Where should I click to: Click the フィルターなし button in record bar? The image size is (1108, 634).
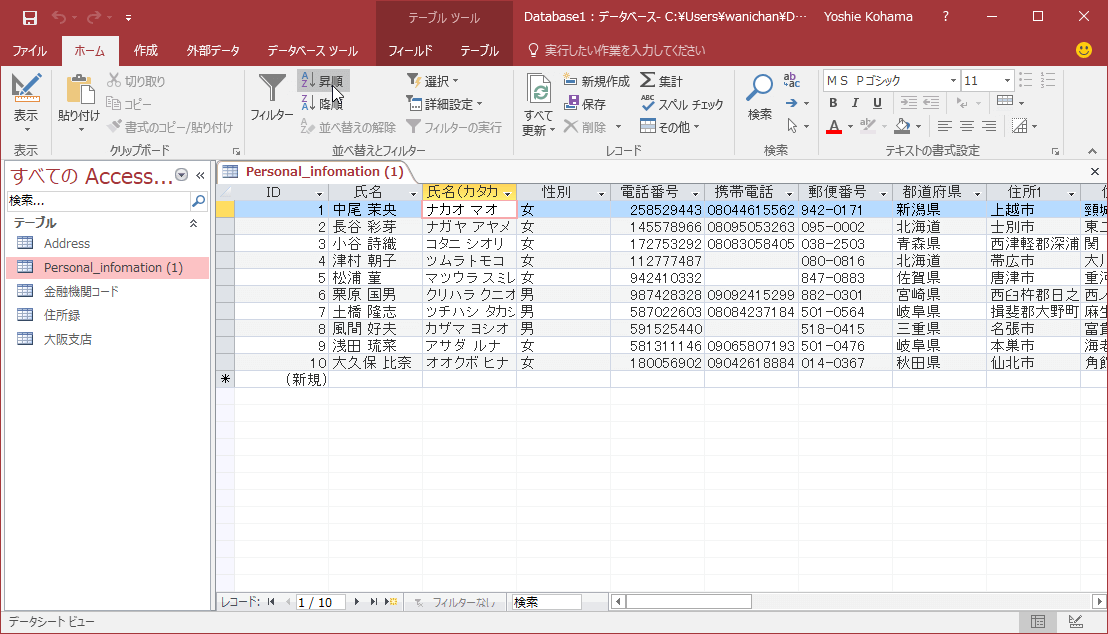[455, 602]
